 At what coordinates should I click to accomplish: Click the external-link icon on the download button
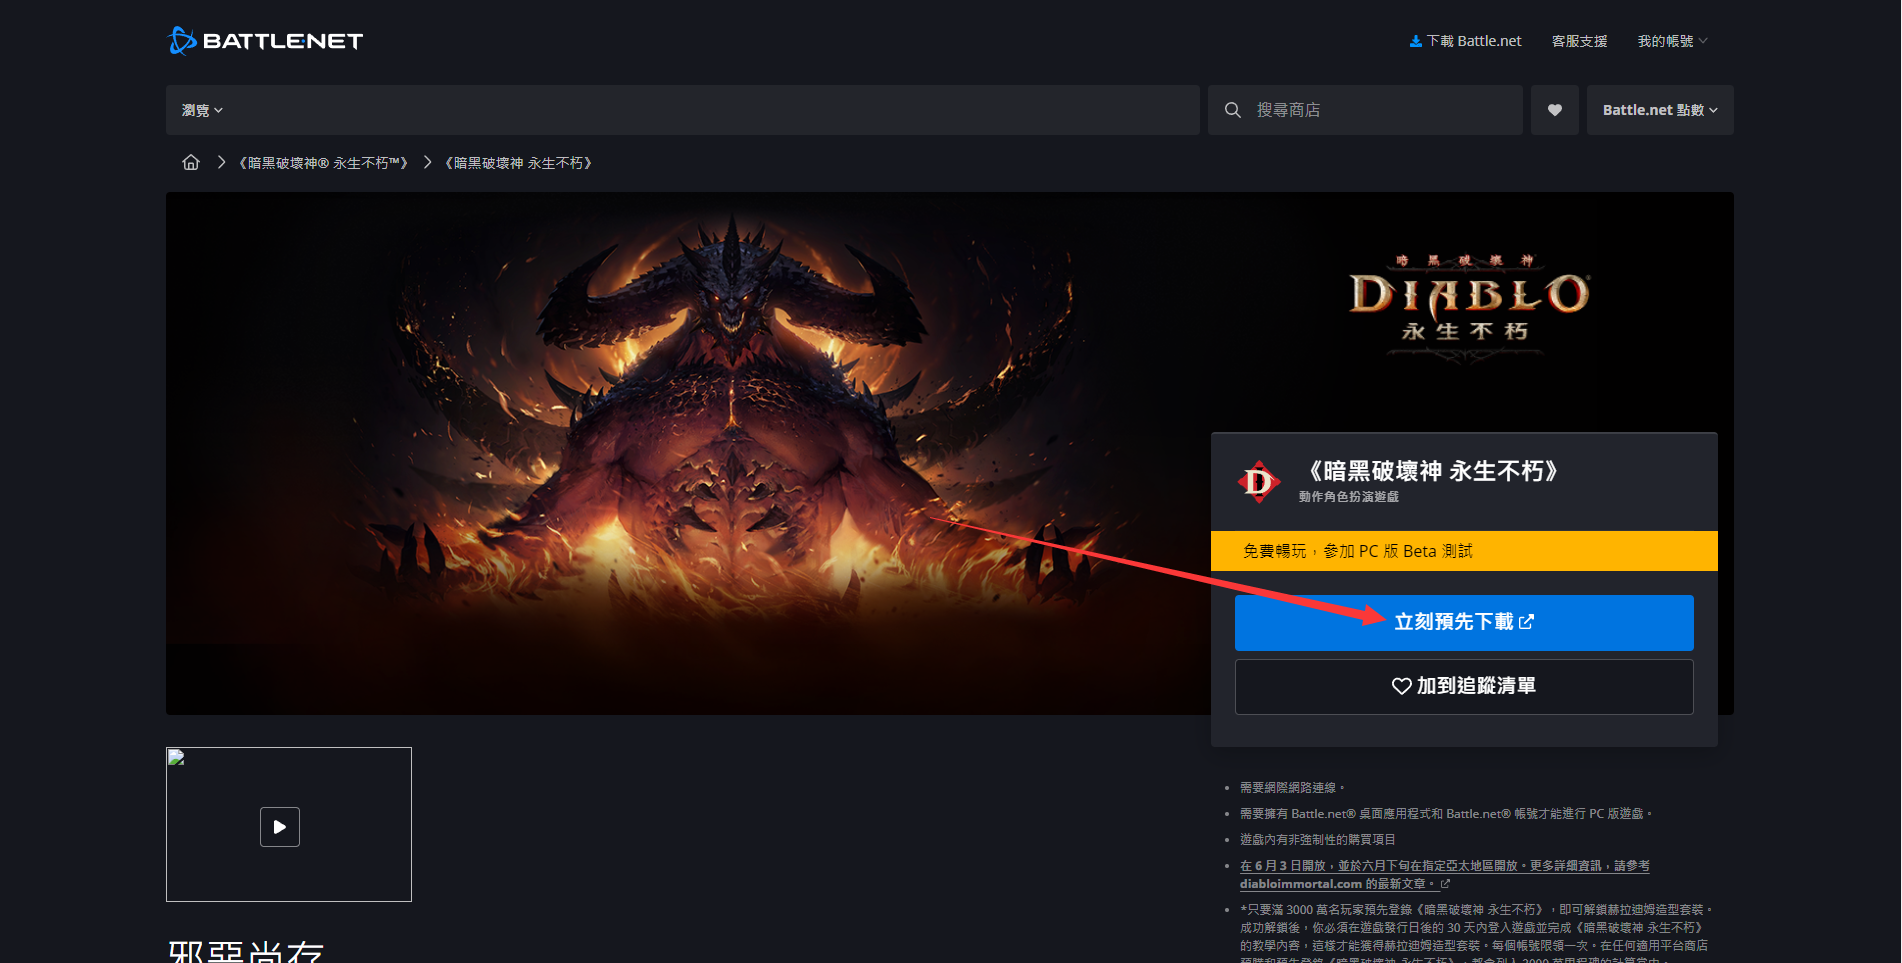(x=1524, y=622)
